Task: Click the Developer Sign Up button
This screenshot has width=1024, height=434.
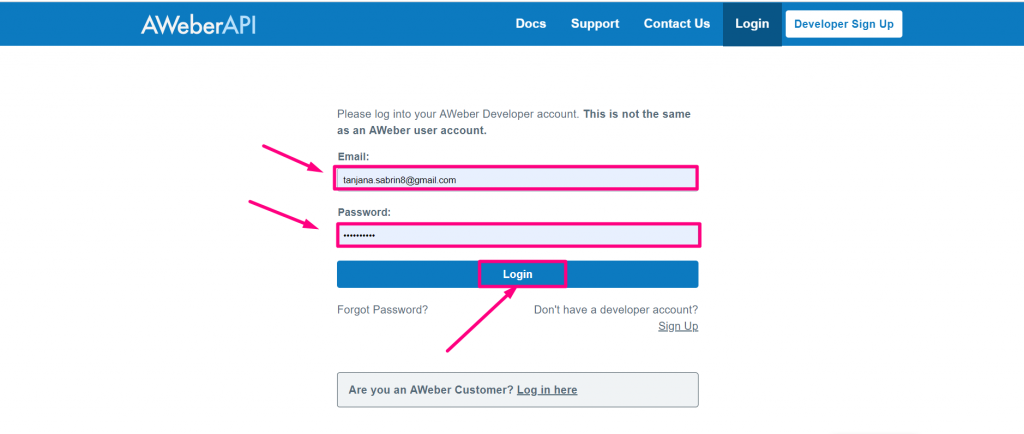Action: click(844, 24)
